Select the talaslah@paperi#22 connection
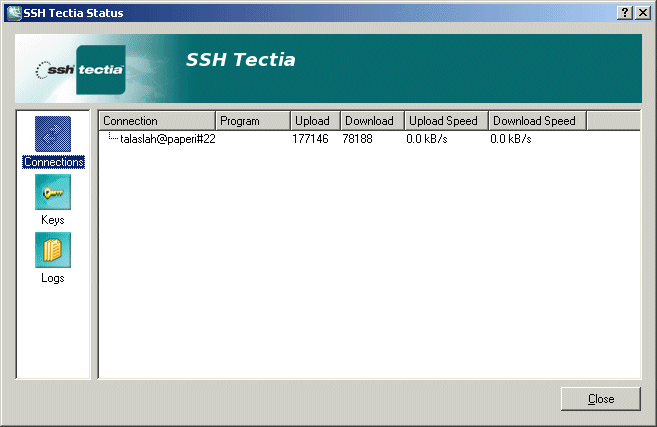 coord(167,139)
